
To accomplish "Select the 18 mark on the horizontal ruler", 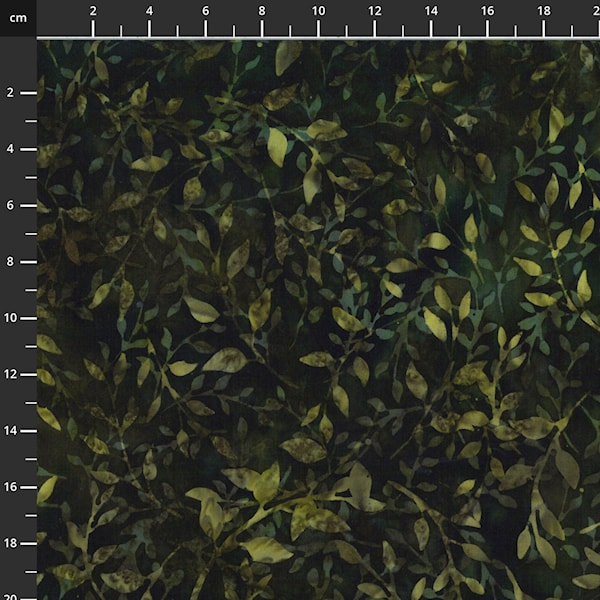I will tap(543, 10).
